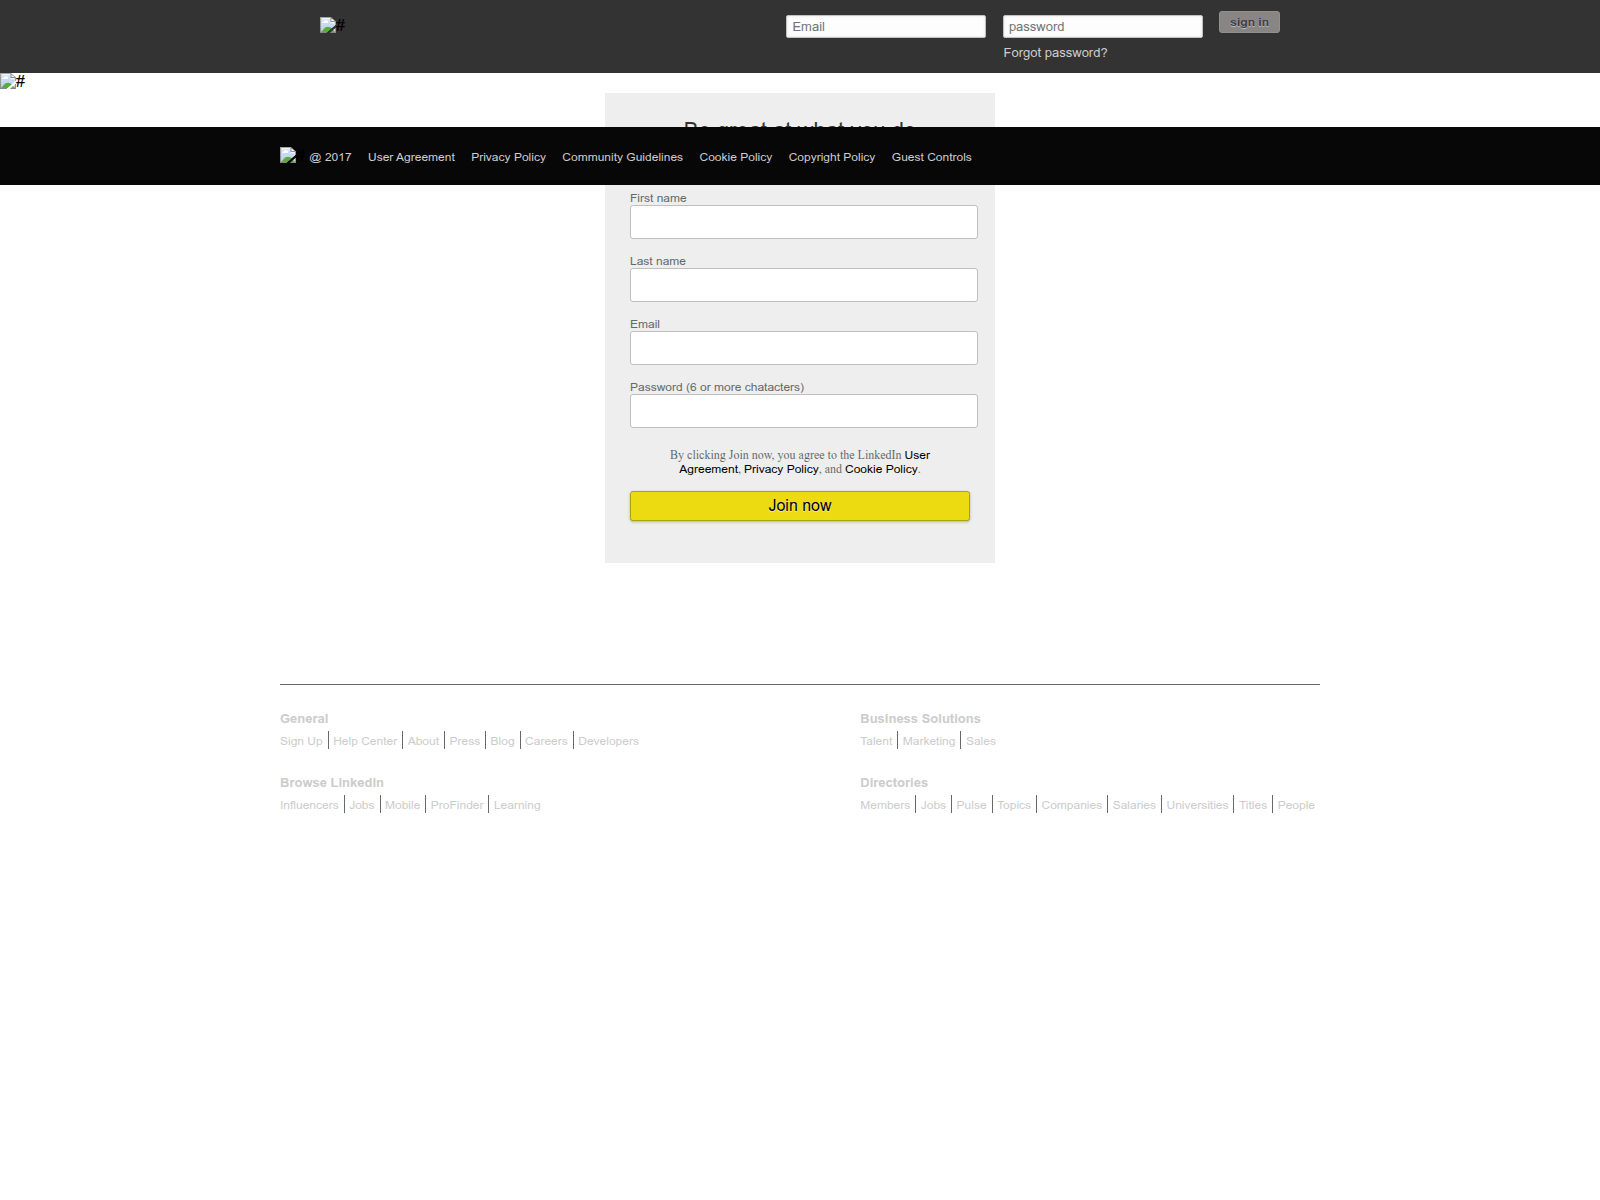Click the Browse LinkedIn footer heading
This screenshot has width=1600, height=1200.
(x=332, y=783)
